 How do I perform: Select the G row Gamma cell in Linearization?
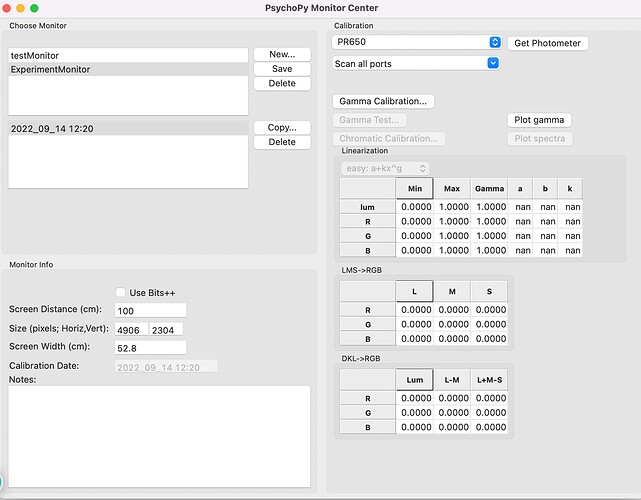tap(489, 236)
